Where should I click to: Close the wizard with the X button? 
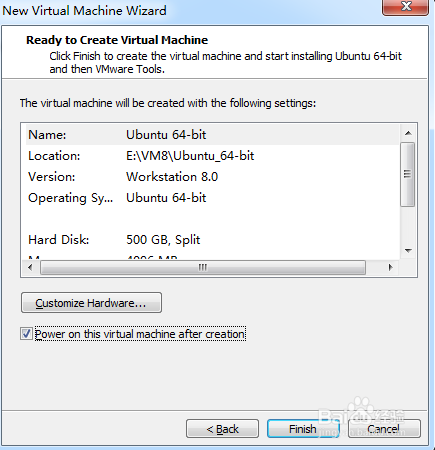(x=406, y=7)
